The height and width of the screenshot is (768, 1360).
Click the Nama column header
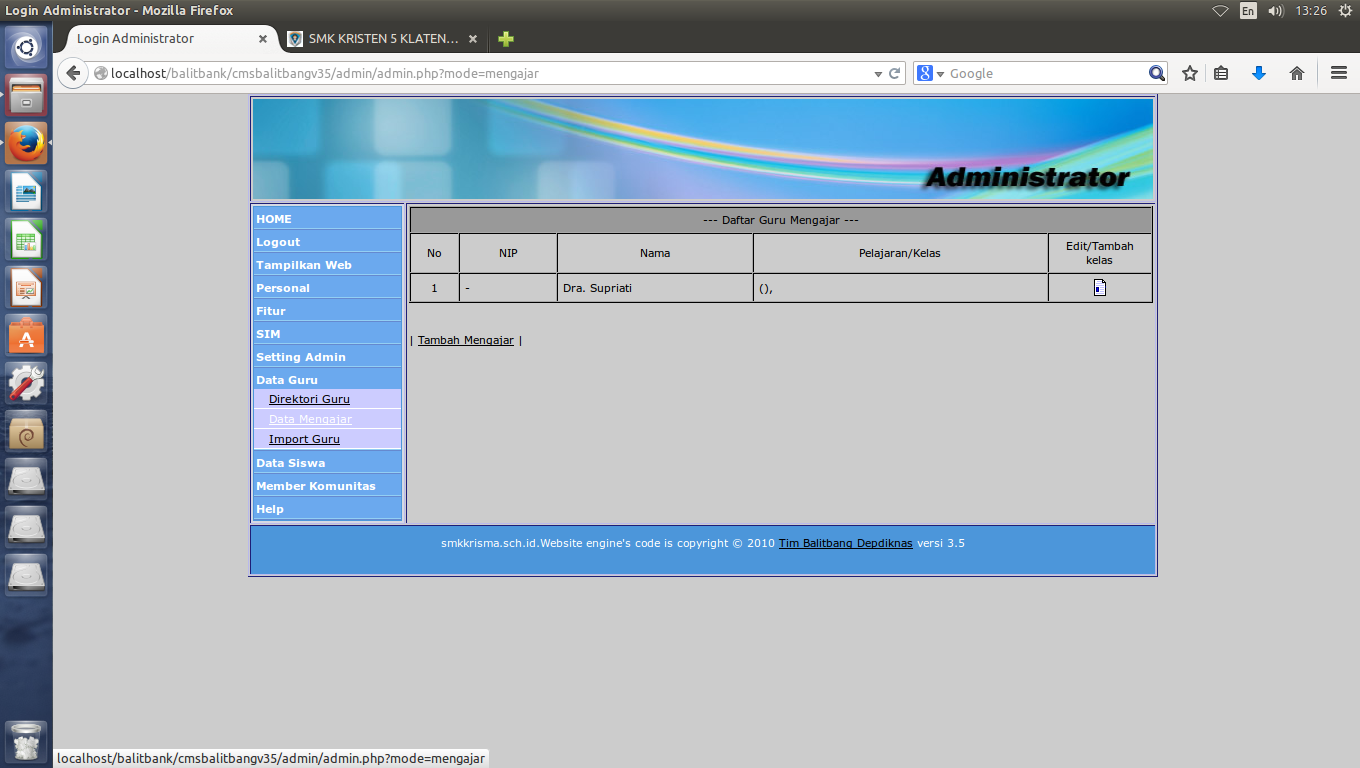pyautogui.click(x=655, y=253)
